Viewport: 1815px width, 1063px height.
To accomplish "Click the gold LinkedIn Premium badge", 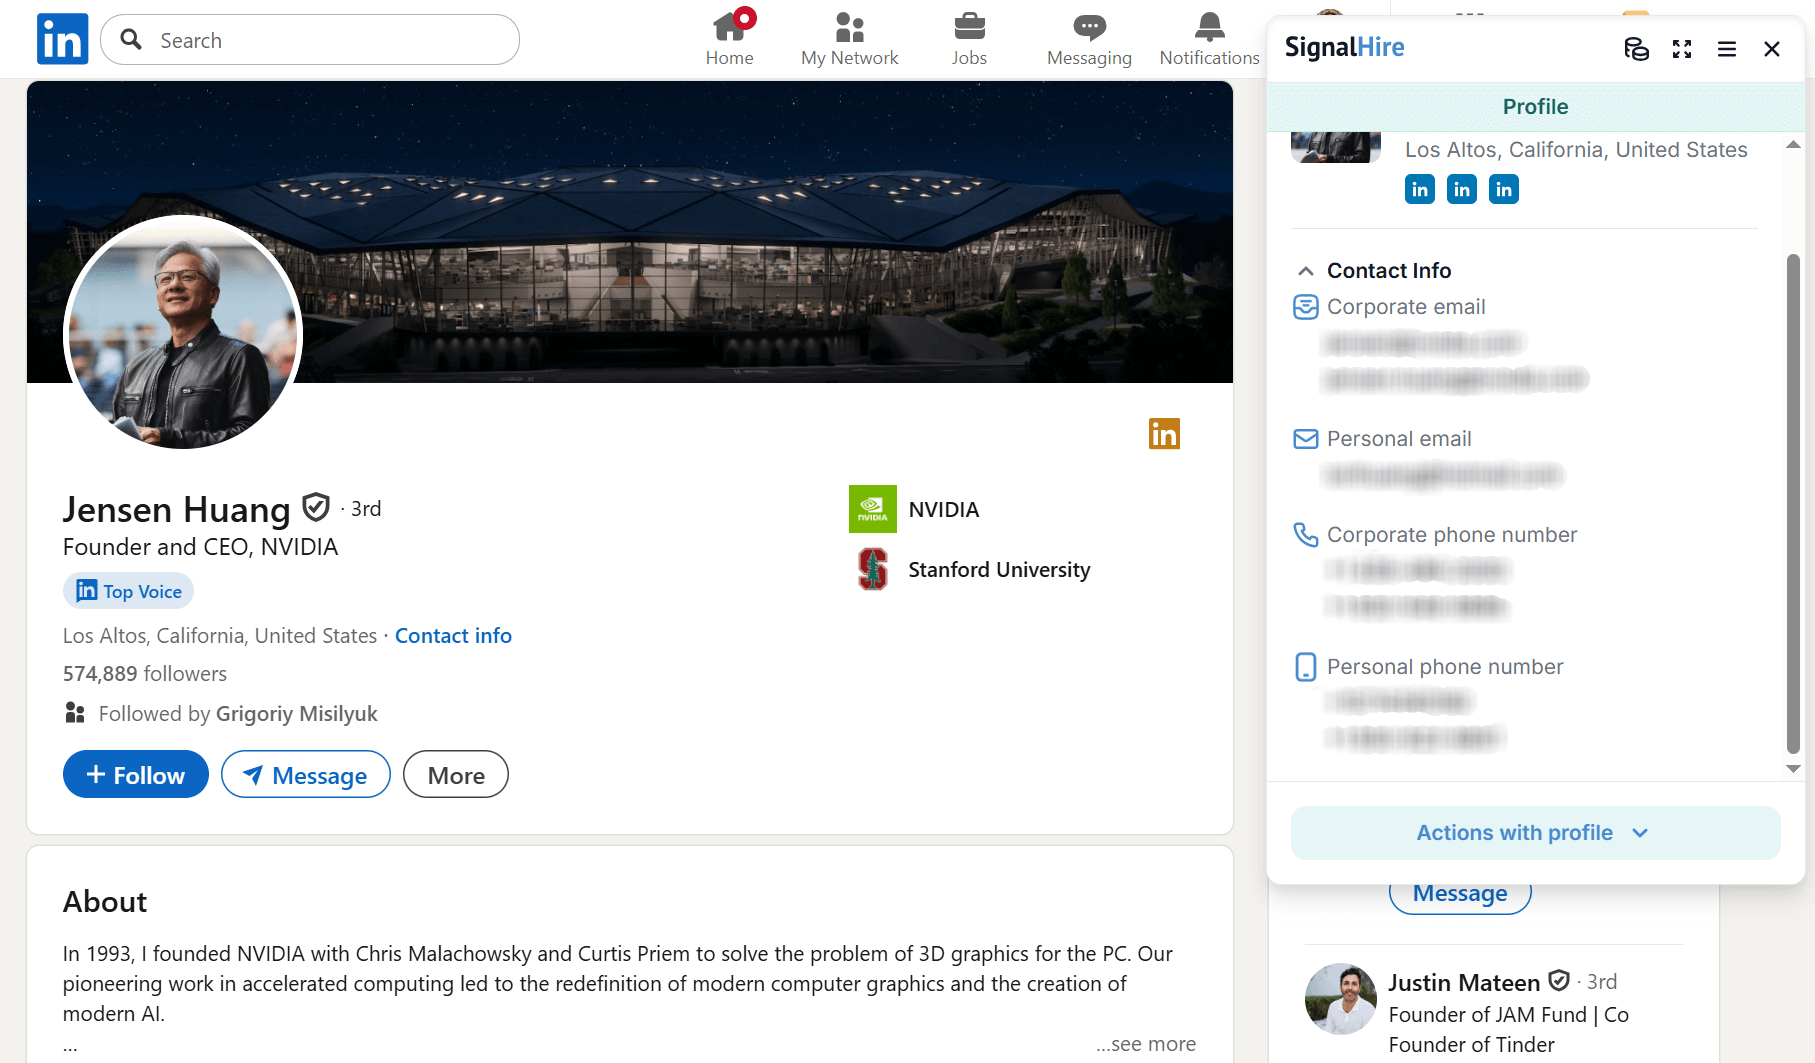I will pos(1164,433).
